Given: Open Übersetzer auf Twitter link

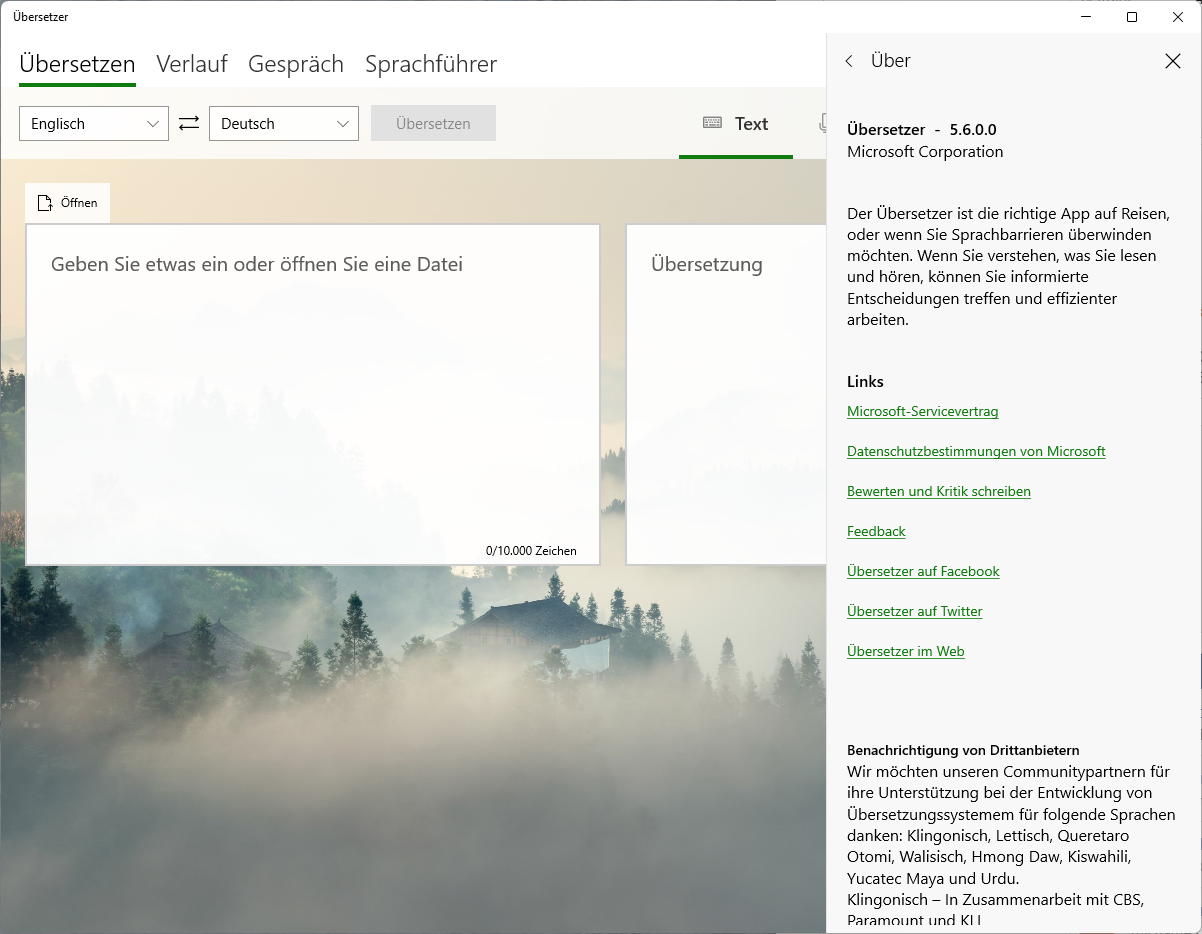Looking at the screenshot, I should tap(915, 611).
